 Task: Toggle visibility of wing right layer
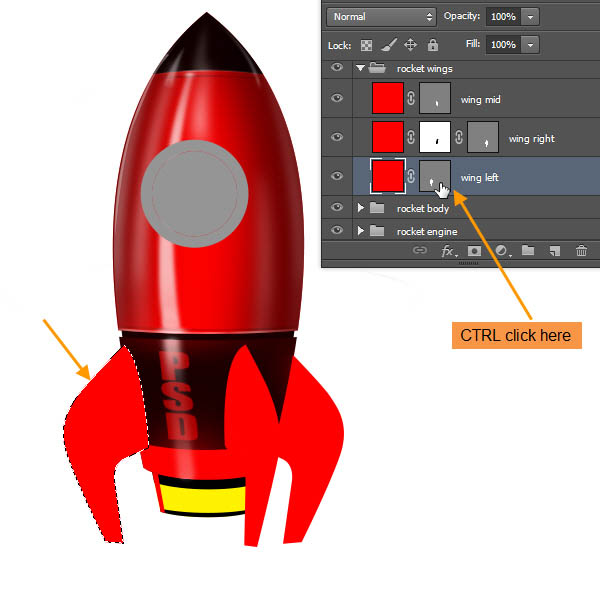point(337,138)
